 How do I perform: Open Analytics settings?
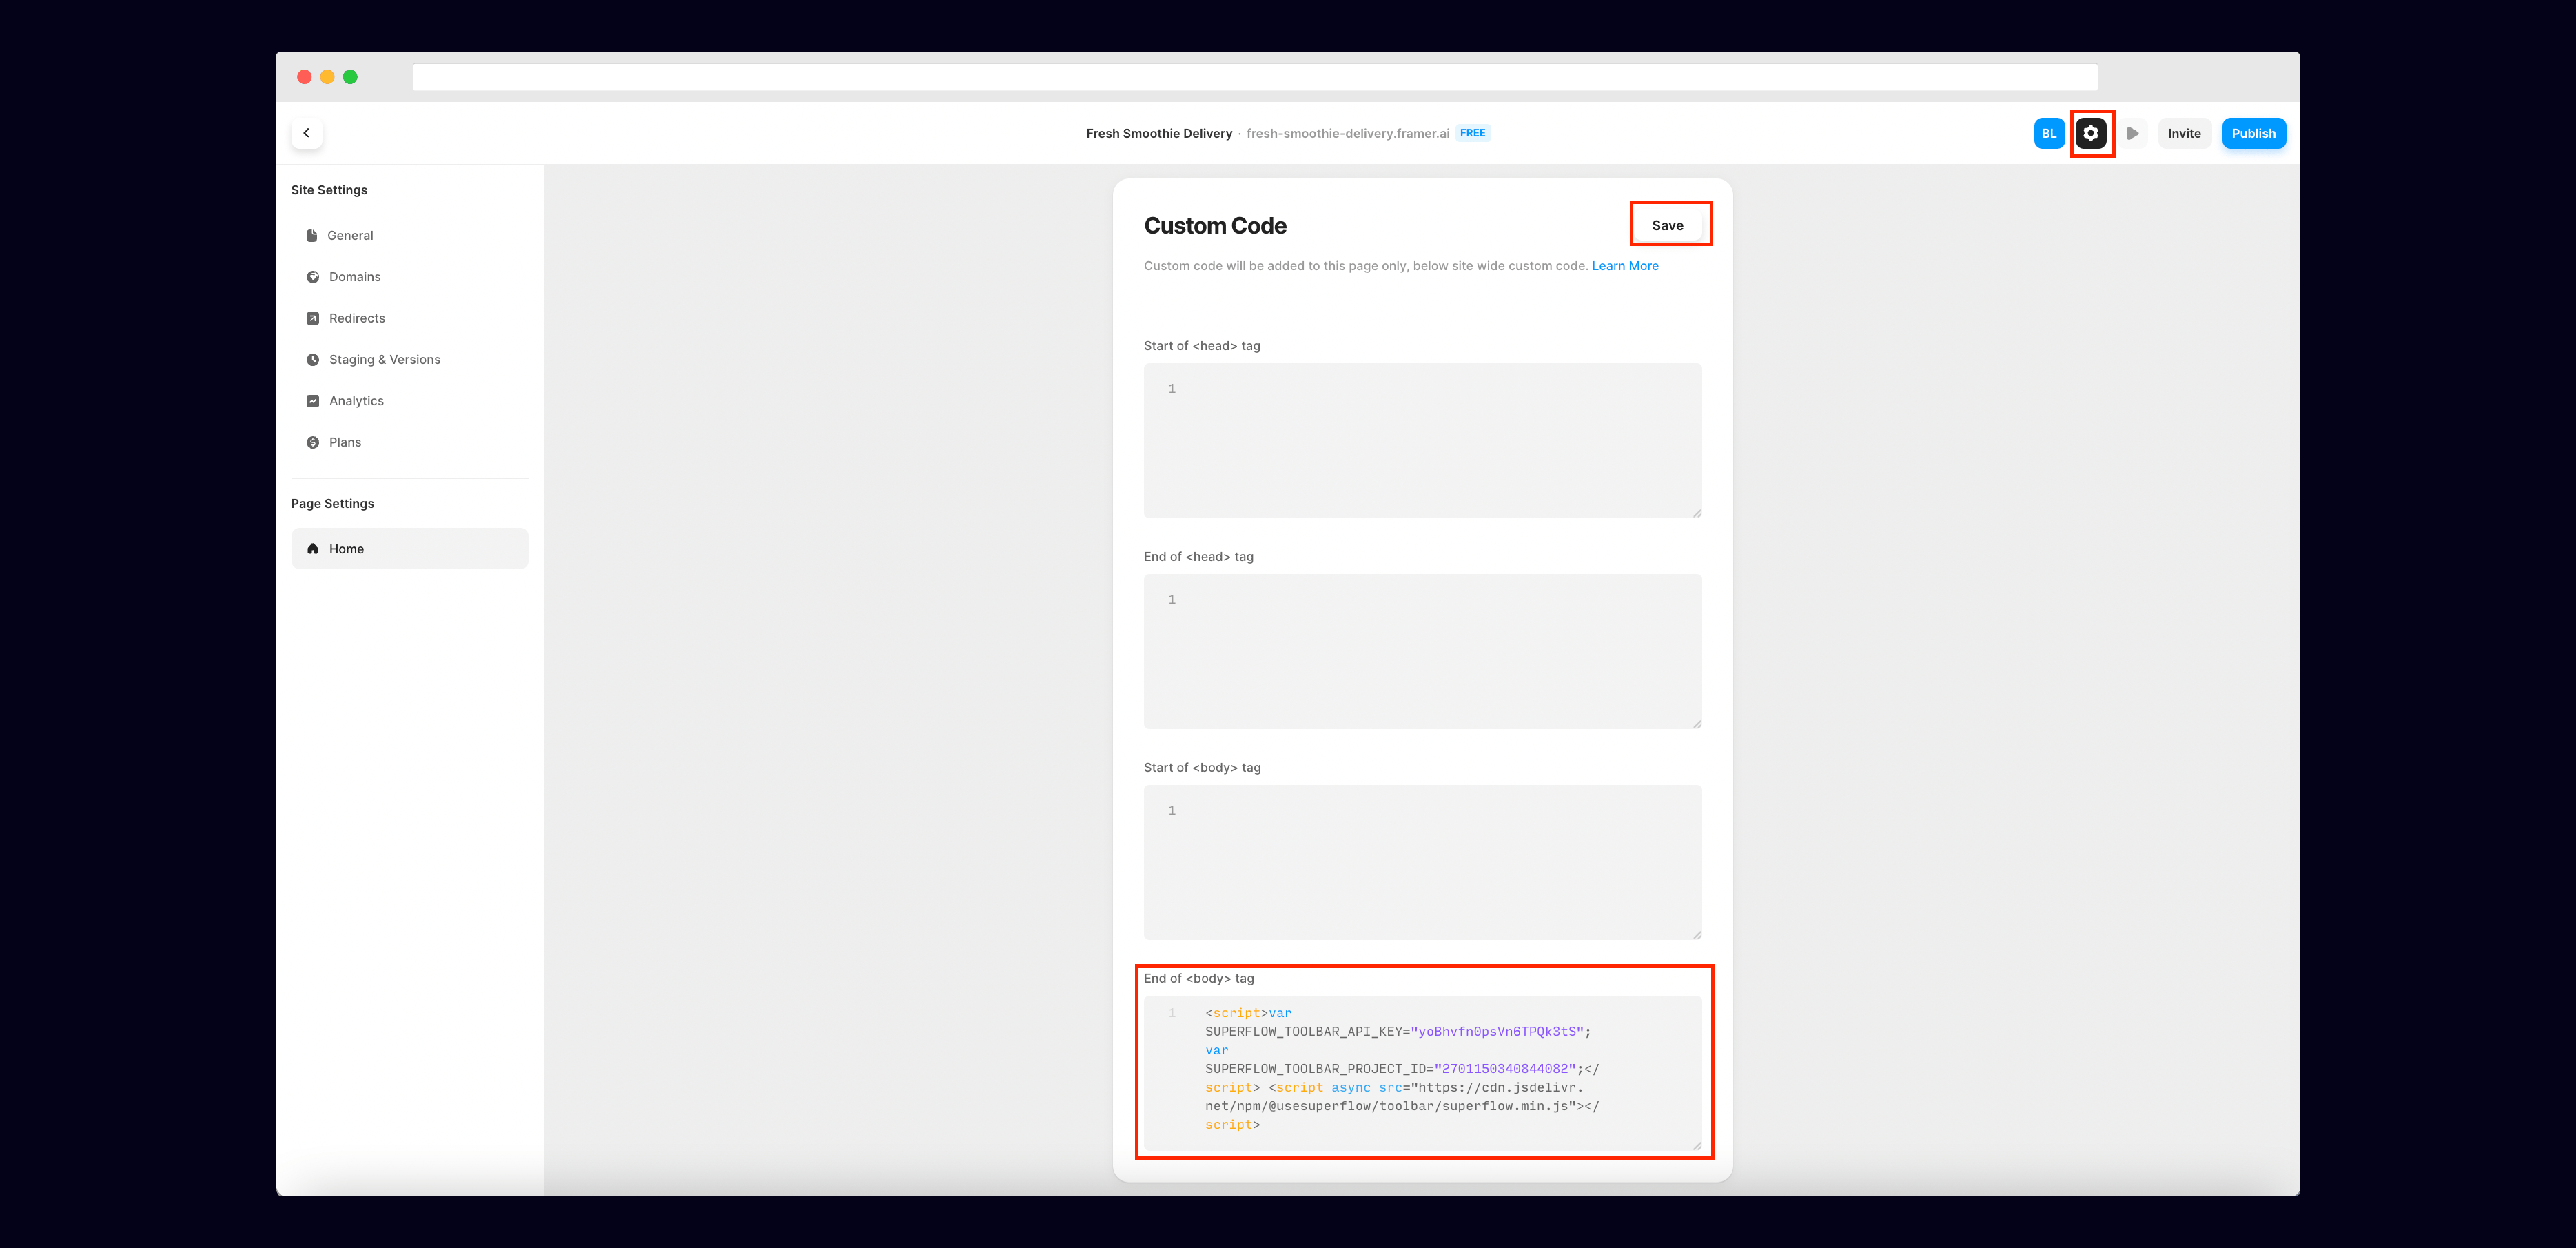coord(410,401)
